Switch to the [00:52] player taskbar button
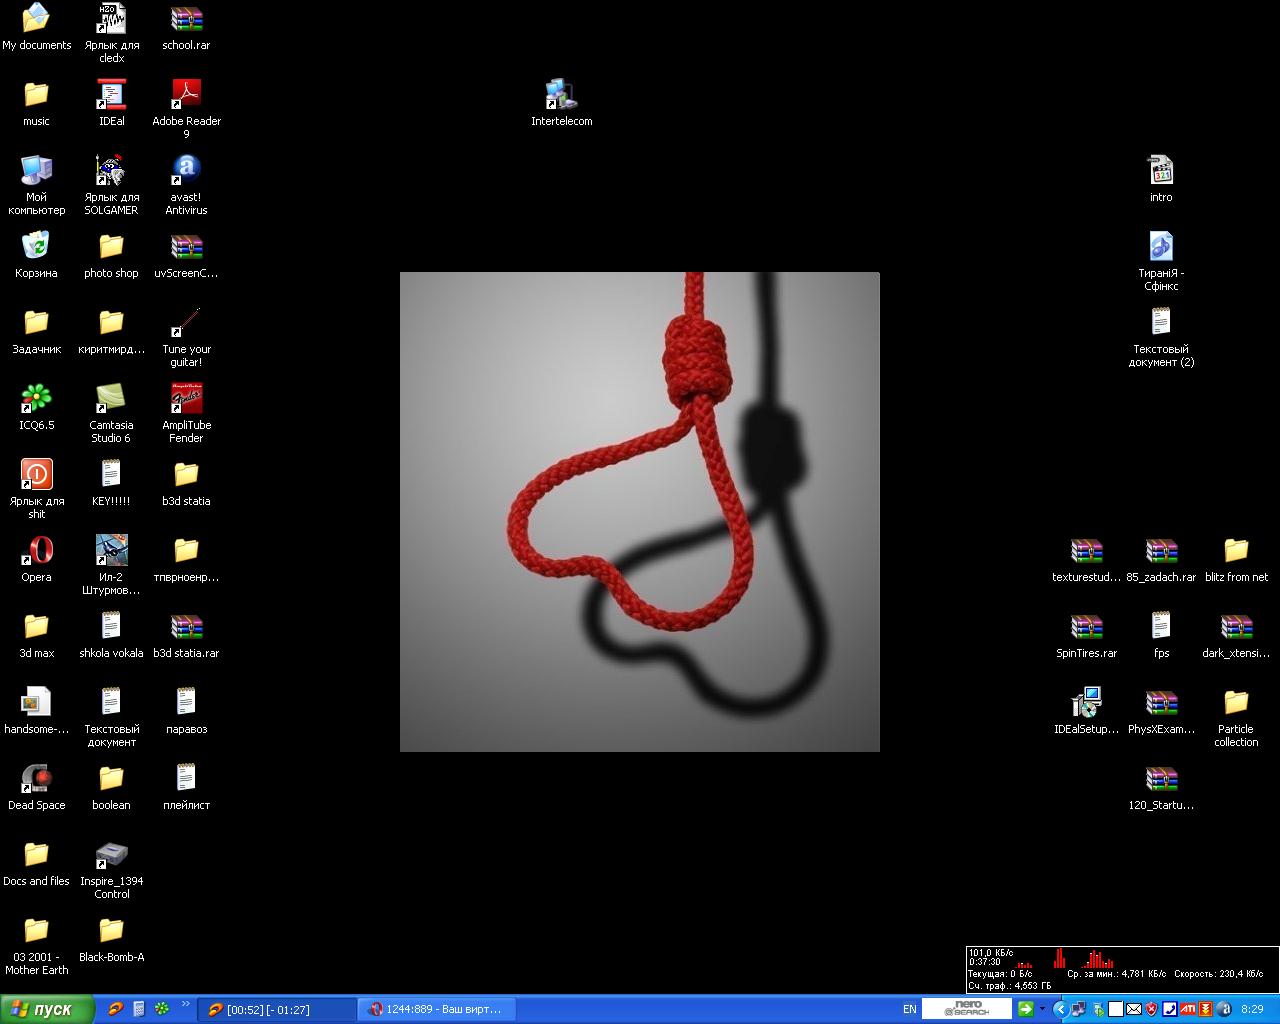This screenshot has width=1280, height=1024. pyautogui.click(x=276, y=1009)
